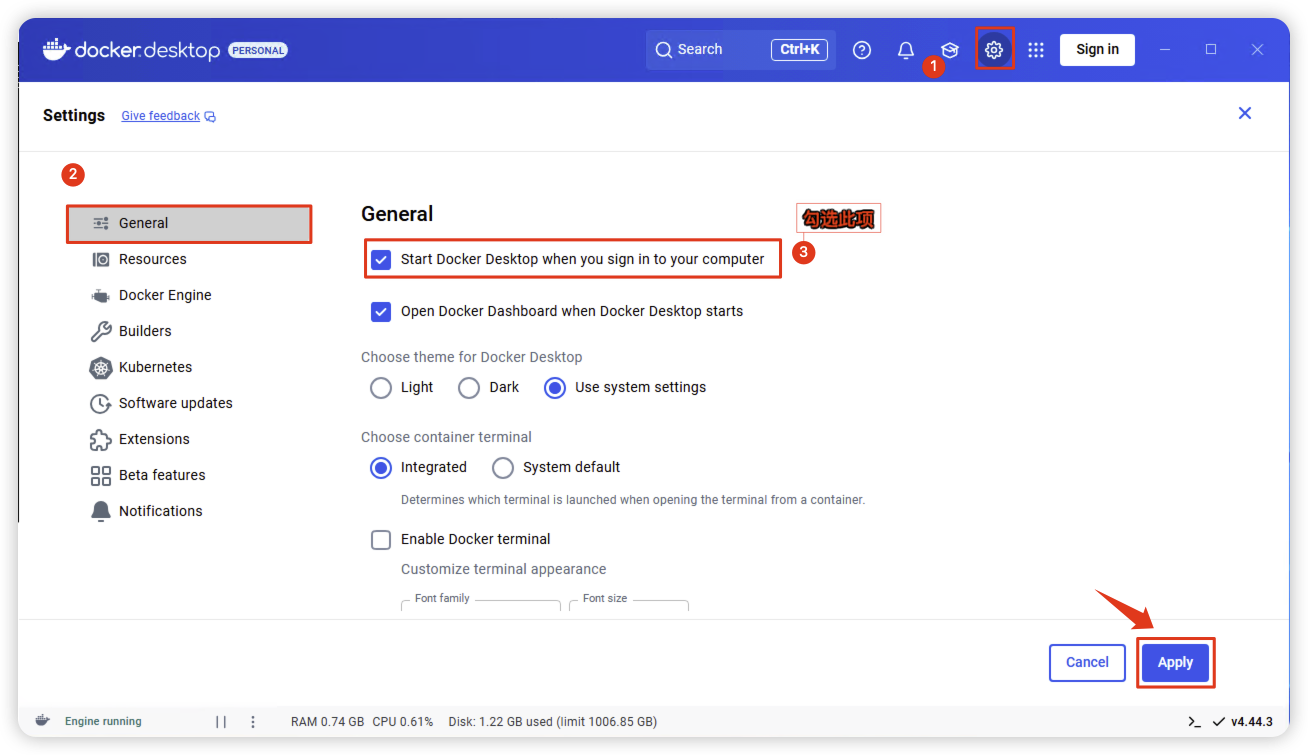Click the Disk 1.22 GB used readout
This screenshot has height=755, width=1308.
(x=553, y=721)
